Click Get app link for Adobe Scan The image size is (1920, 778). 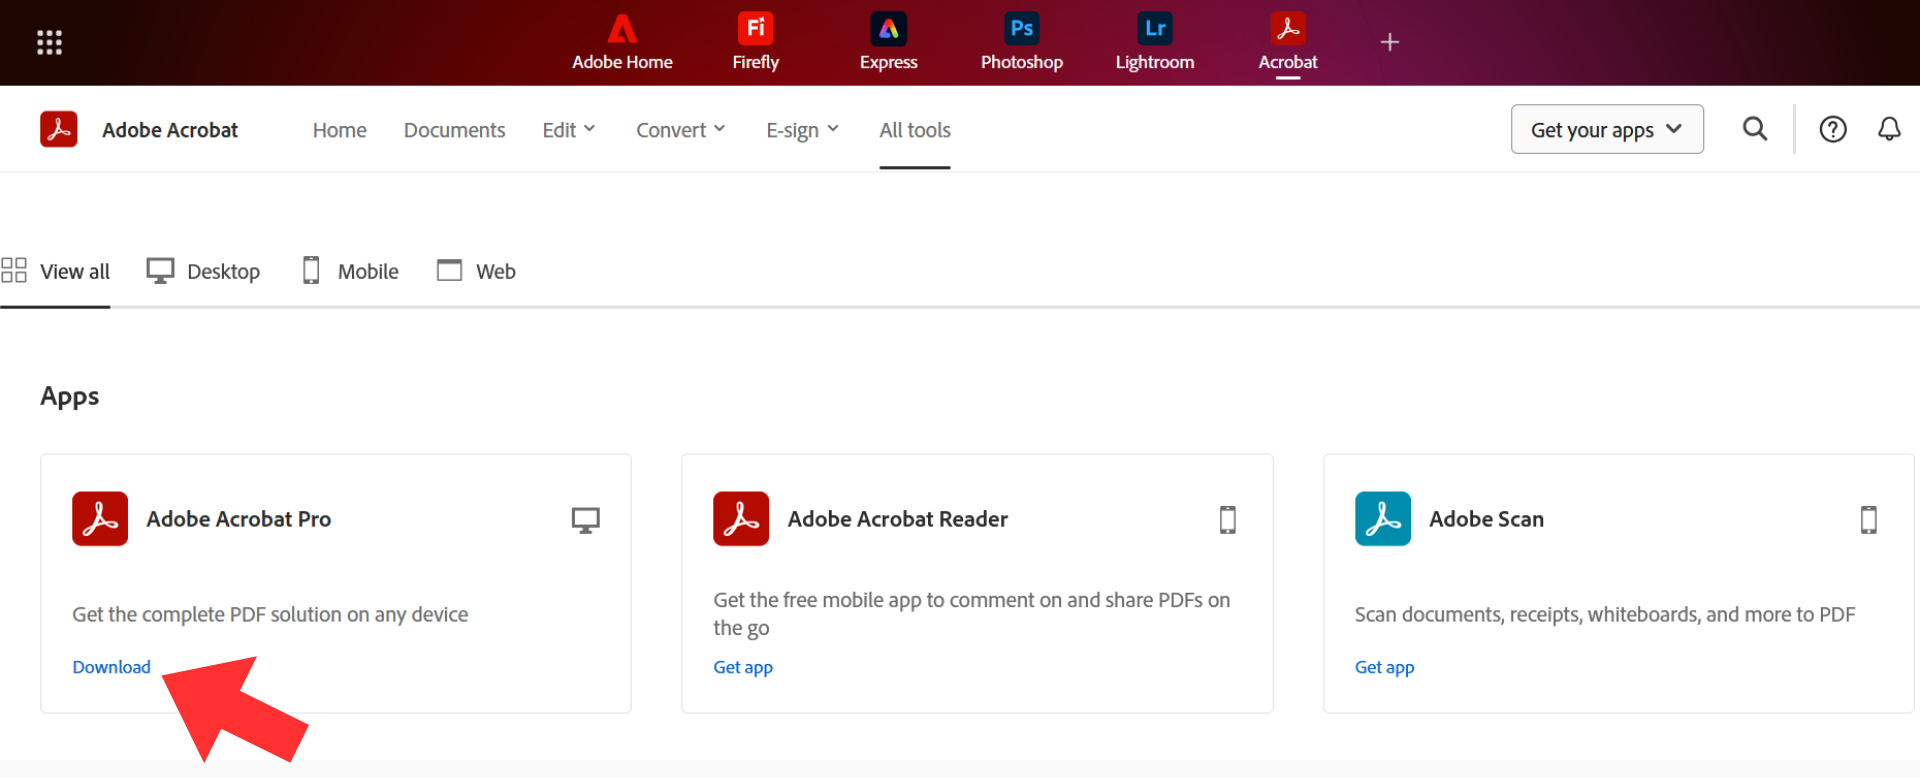1384,667
